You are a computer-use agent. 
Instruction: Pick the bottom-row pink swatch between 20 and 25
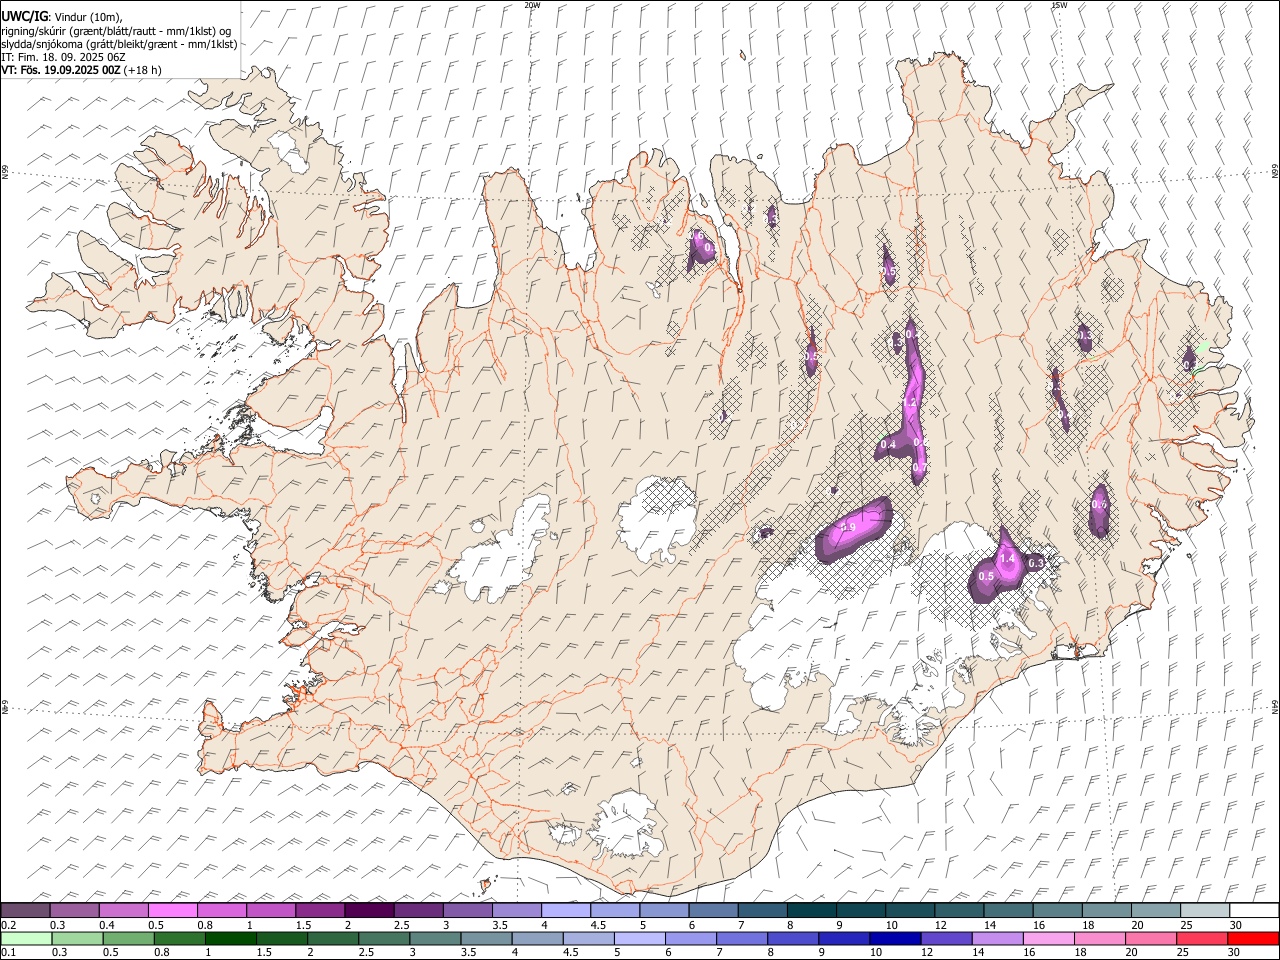pyautogui.click(x=1150, y=938)
